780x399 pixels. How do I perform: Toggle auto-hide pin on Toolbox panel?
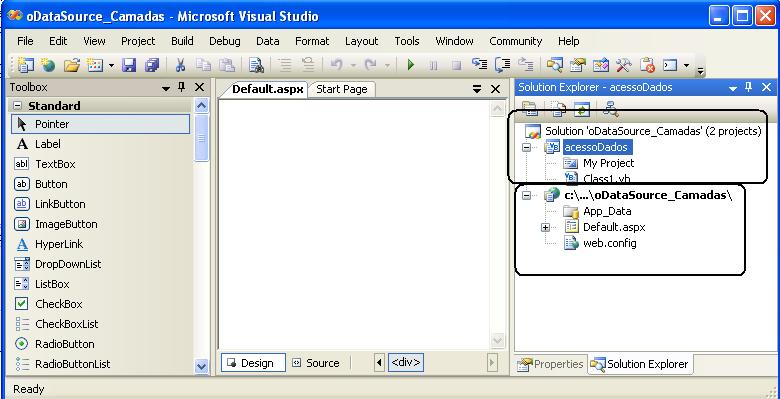click(x=182, y=88)
